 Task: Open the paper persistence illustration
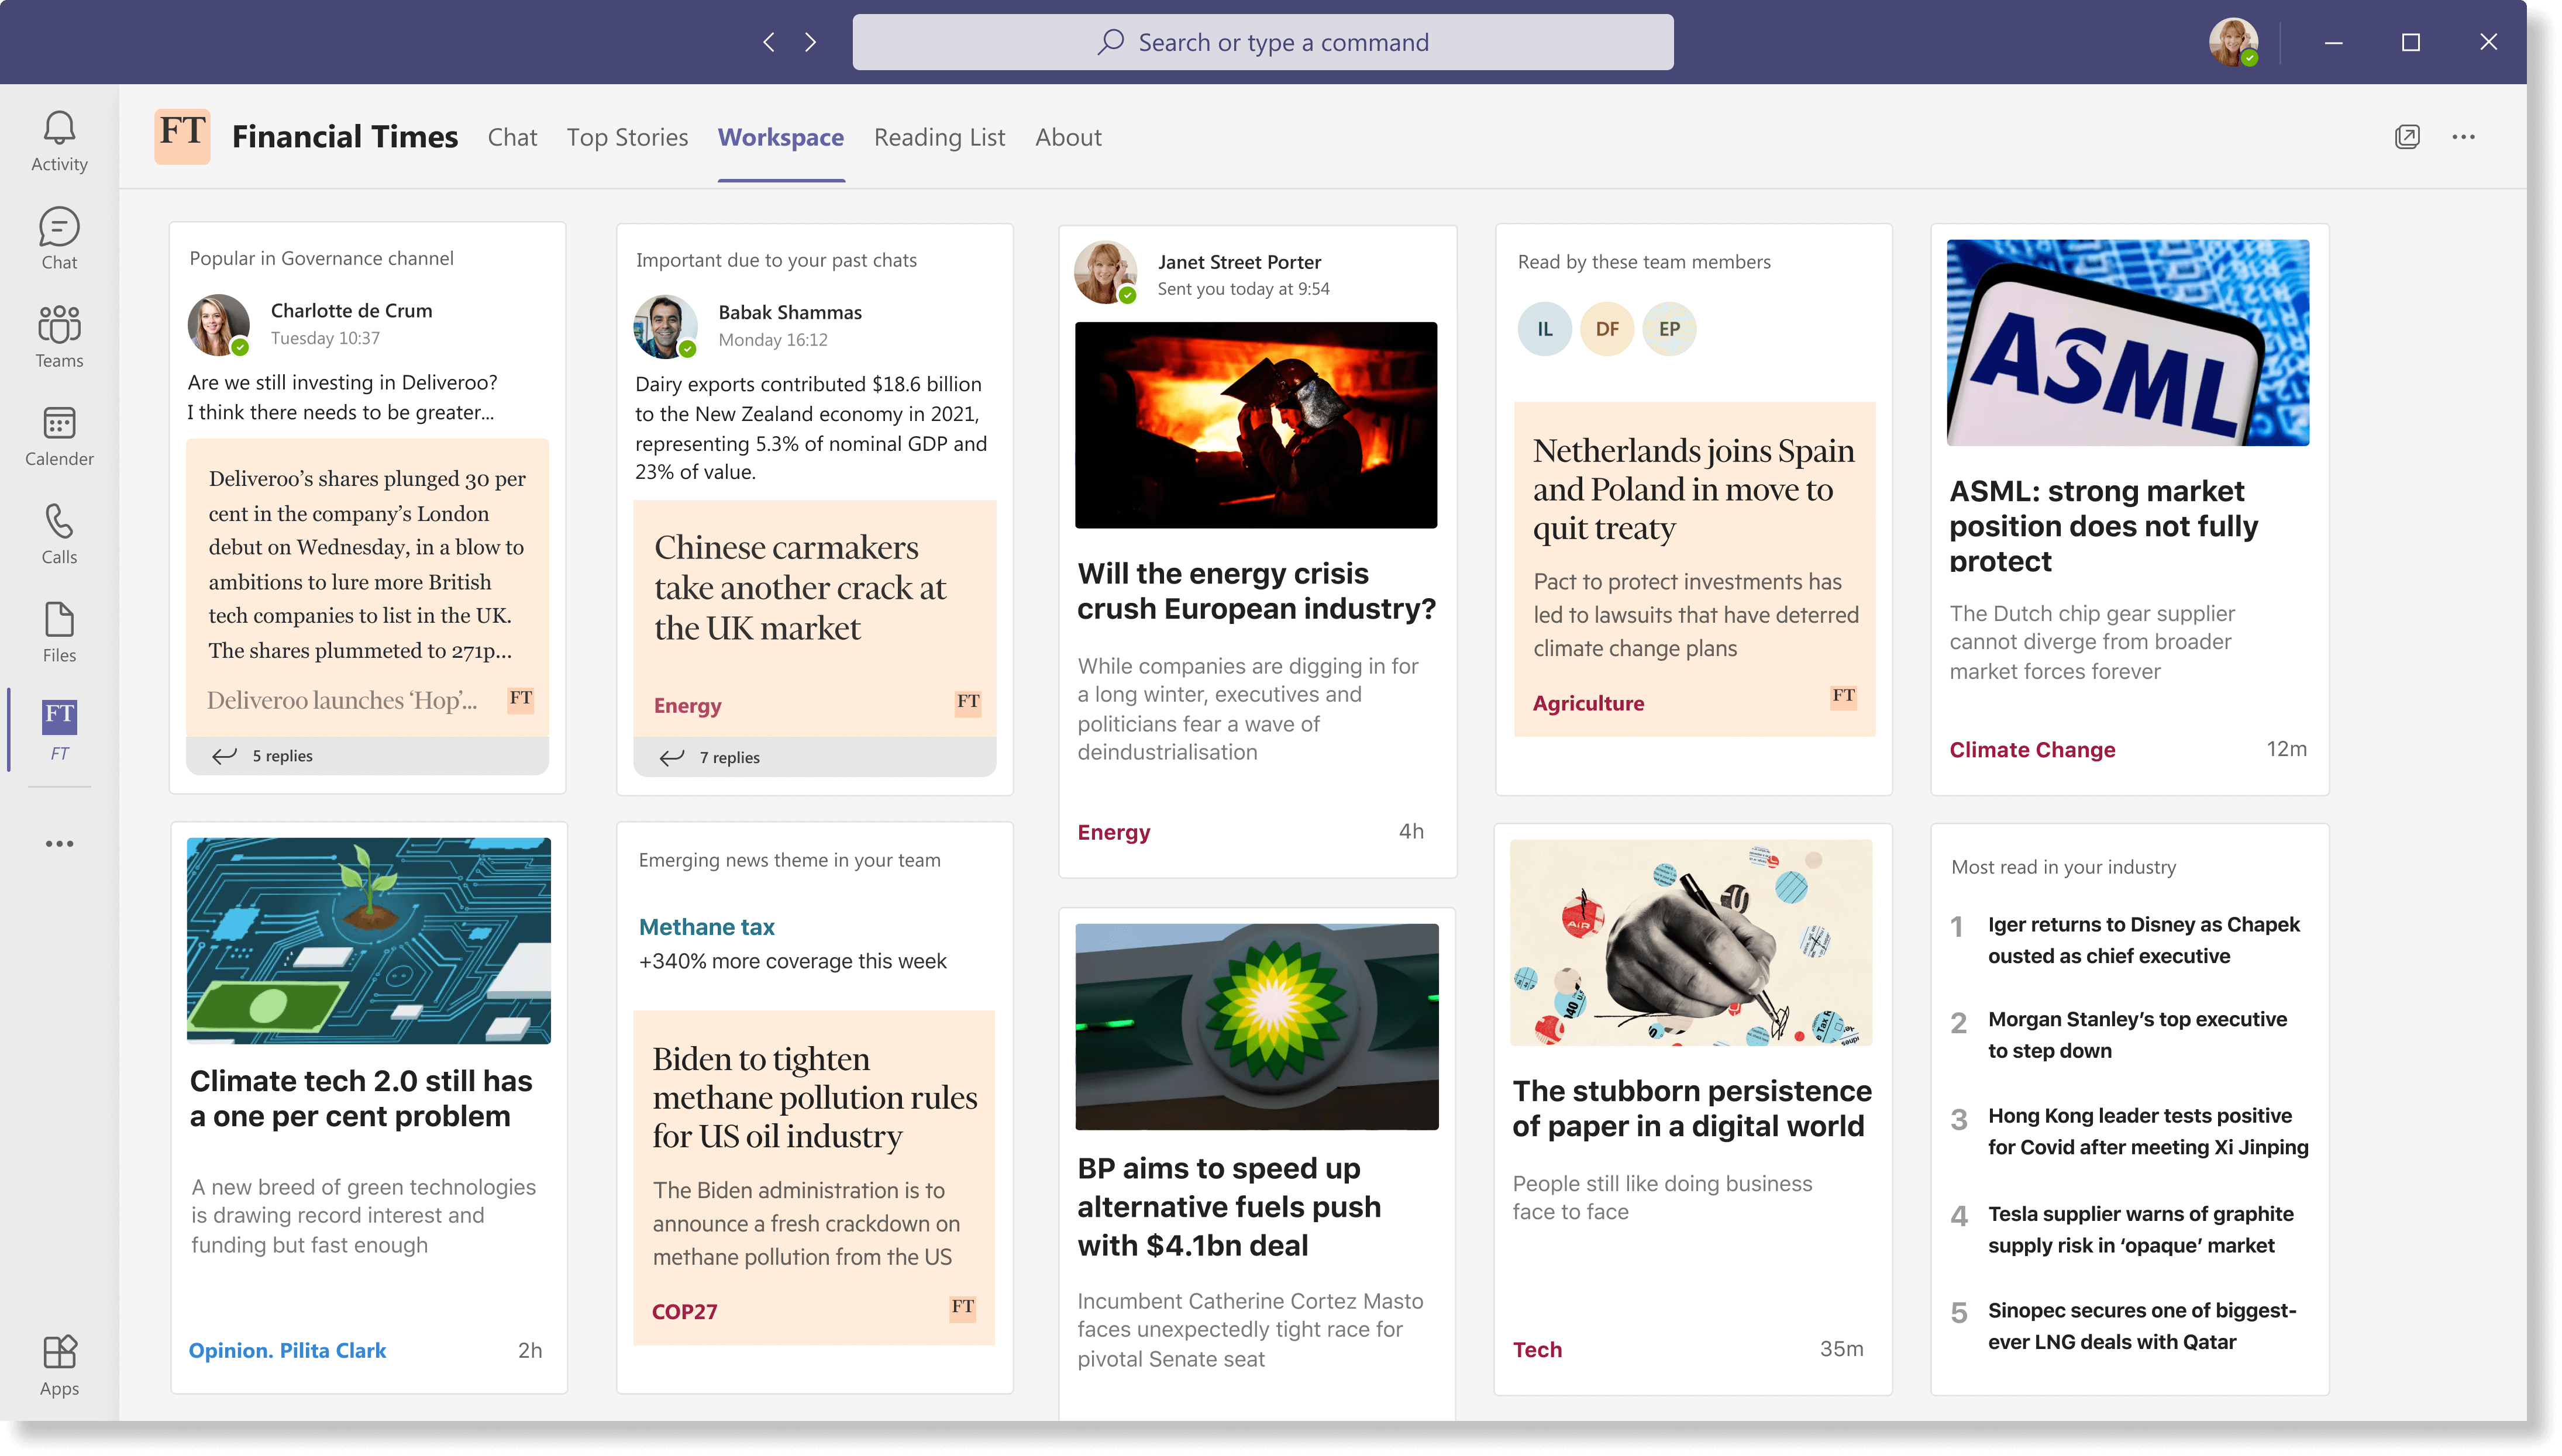tap(1690, 942)
